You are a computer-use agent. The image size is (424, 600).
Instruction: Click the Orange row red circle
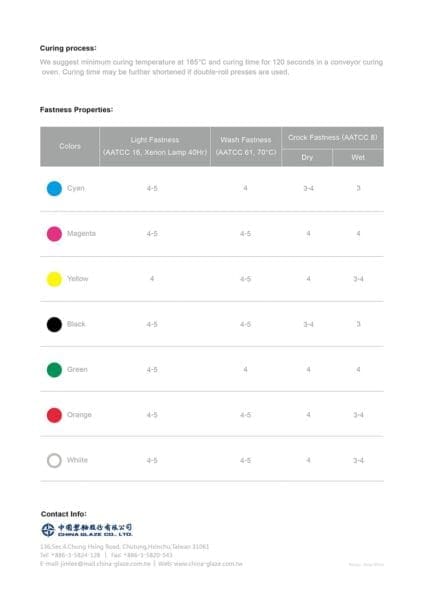[54, 415]
